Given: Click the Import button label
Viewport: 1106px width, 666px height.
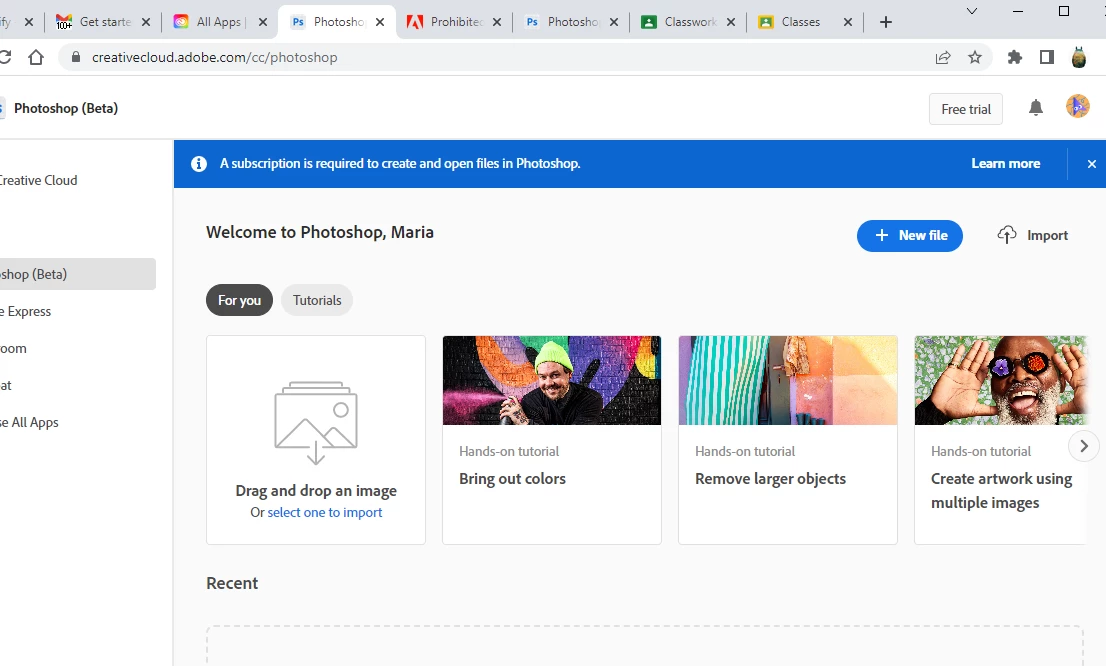Looking at the screenshot, I should (x=1047, y=236).
